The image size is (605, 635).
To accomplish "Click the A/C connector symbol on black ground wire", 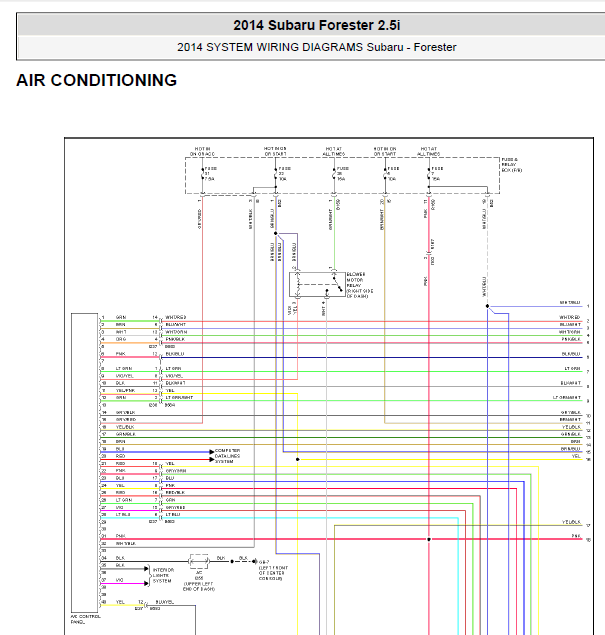I will point(199,561).
